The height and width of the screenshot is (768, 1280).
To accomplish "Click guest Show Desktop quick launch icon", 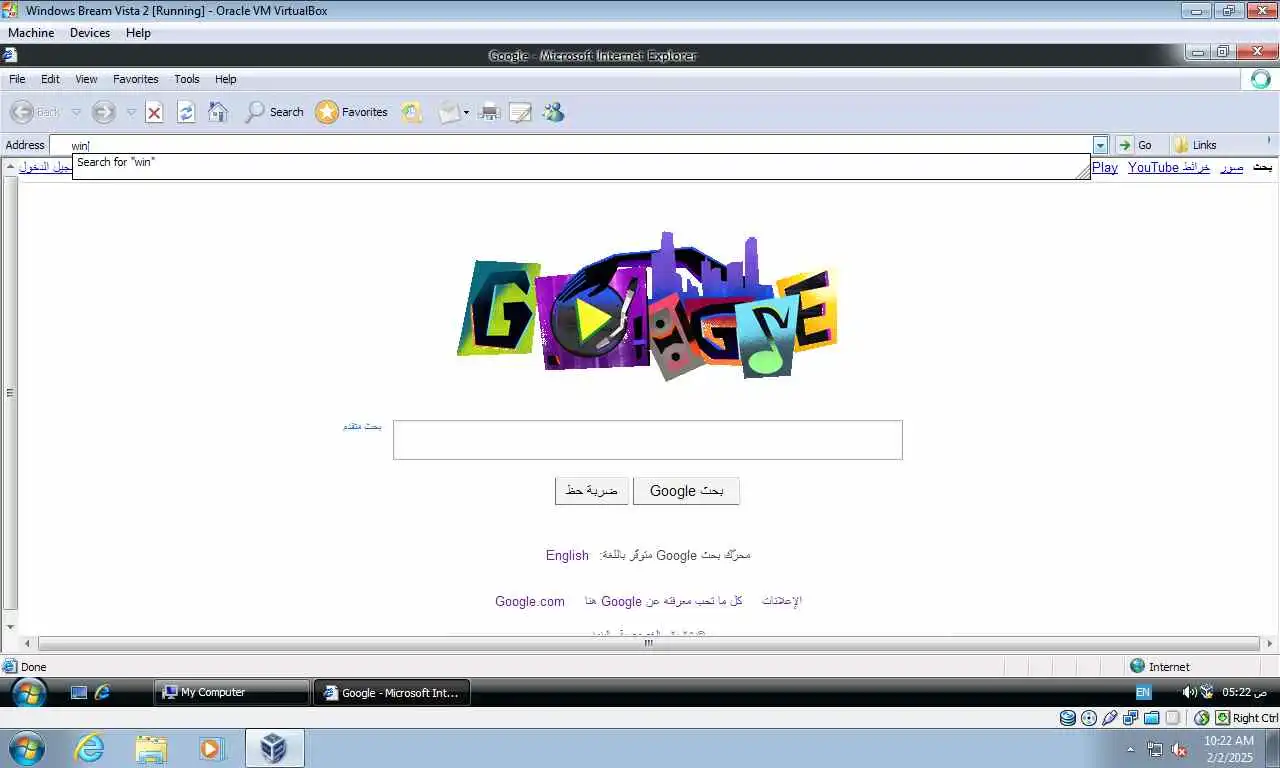I will click(79, 692).
